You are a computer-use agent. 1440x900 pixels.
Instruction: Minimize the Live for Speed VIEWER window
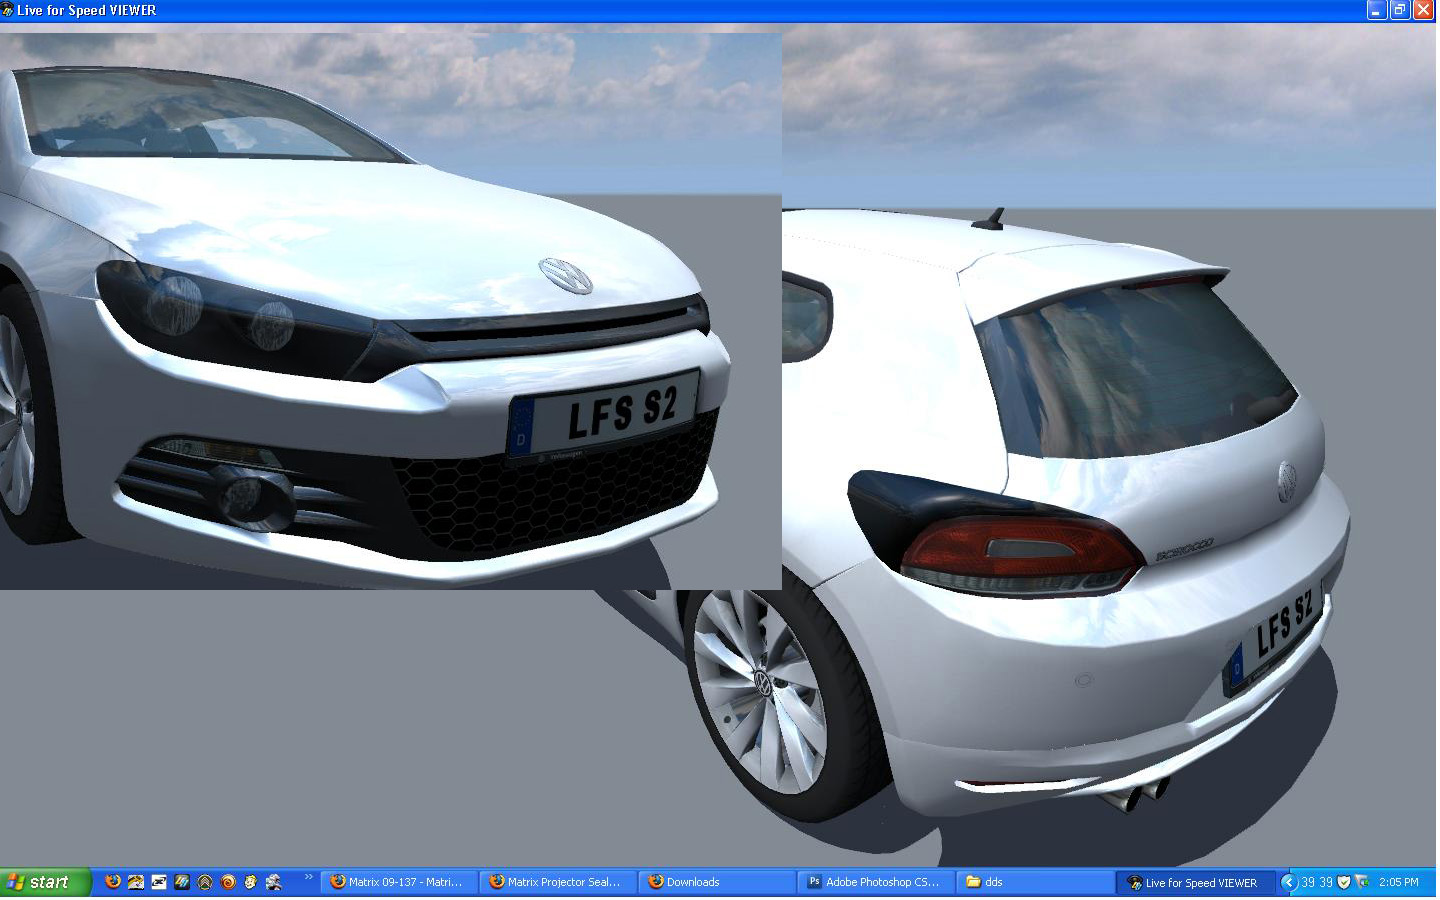[1376, 10]
